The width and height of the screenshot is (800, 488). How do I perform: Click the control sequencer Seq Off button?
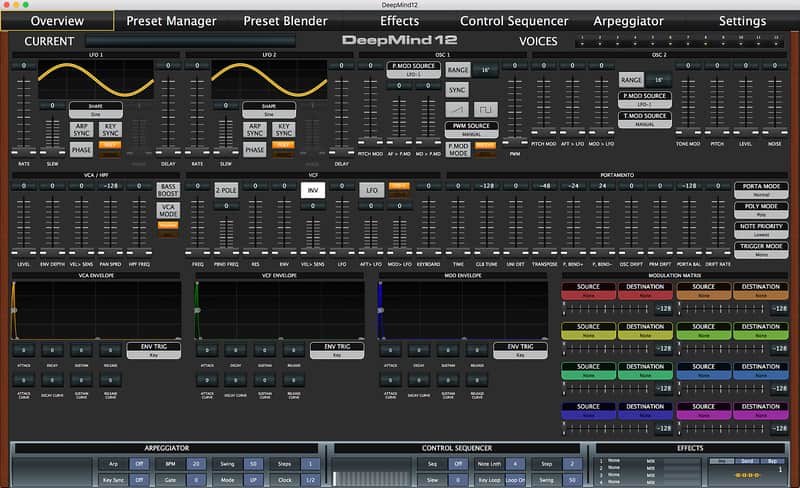(x=458, y=464)
